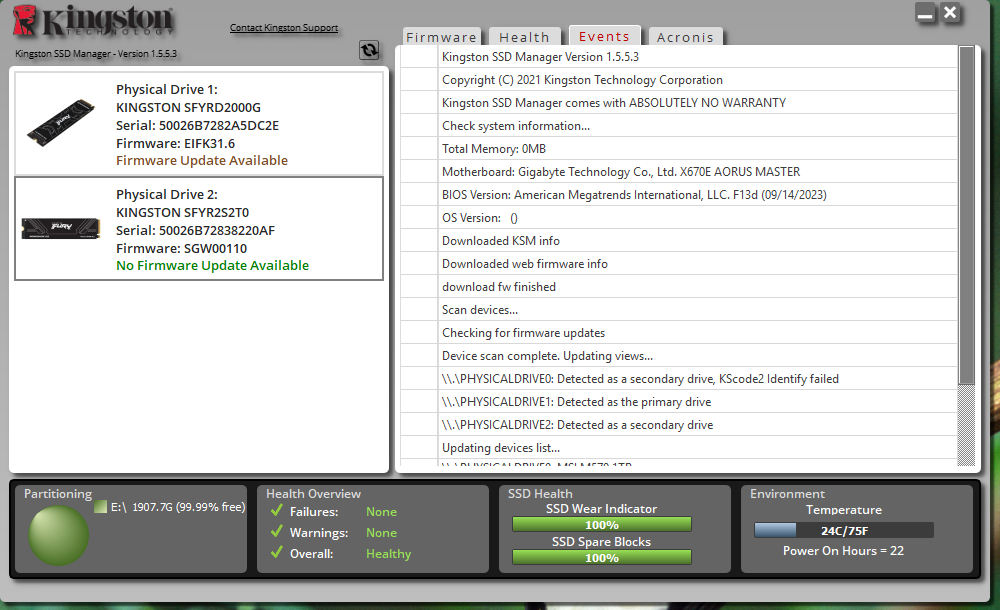Viewport: 1000px width, 610px height.
Task: Click Firmware Update Available text
Action: click(202, 160)
